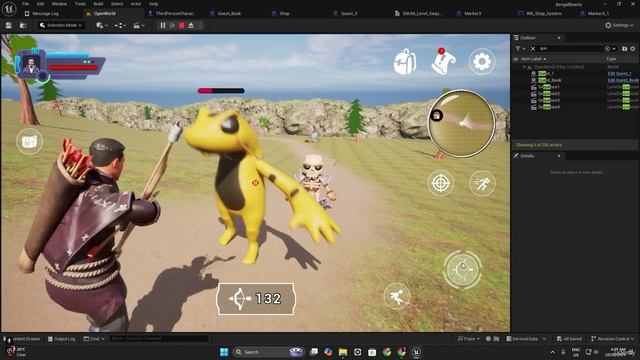Tap the crosshair aim button
Screen dimensions: 640x360
click(x=440, y=183)
